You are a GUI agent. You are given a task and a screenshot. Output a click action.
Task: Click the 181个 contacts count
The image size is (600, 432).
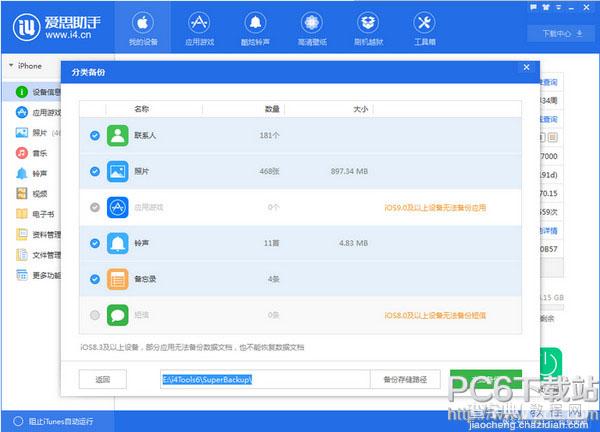(269, 135)
